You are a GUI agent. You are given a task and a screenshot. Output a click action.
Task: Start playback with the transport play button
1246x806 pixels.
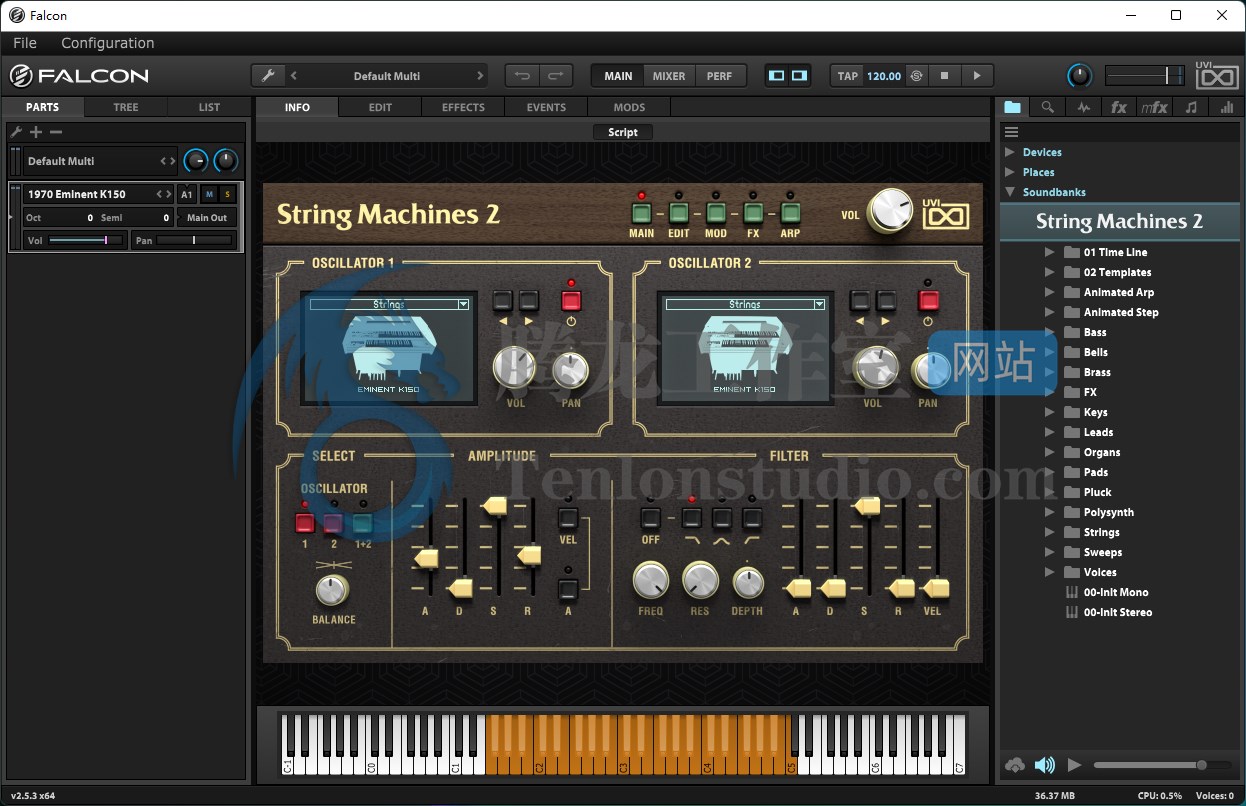pyautogui.click(x=977, y=76)
